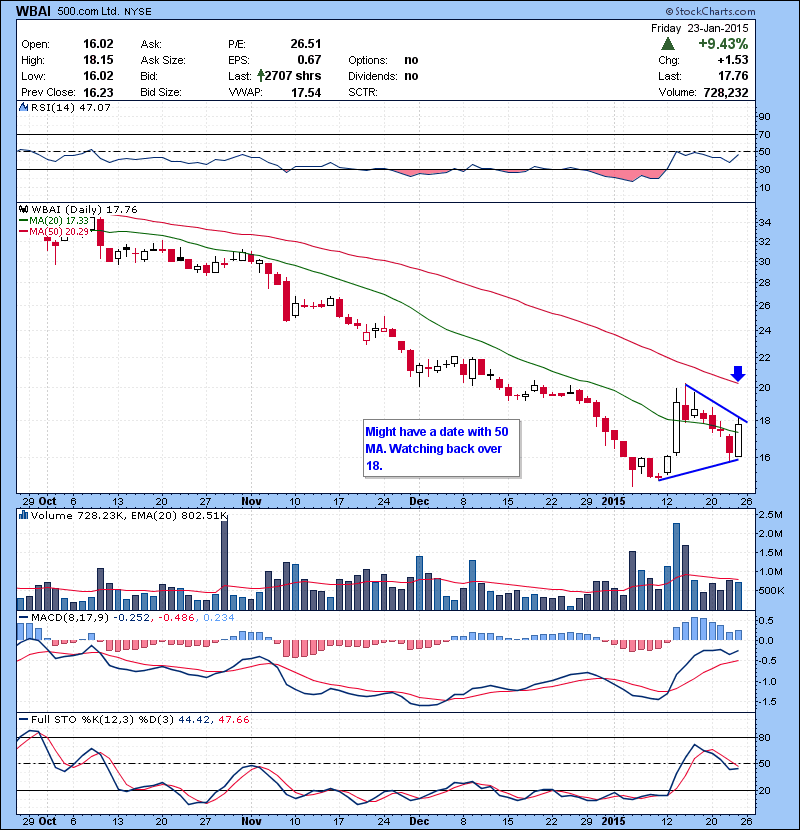This screenshot has width=800, height=830.
Task: Click the Nov label below the price chart
Action: tap(251, 501)
